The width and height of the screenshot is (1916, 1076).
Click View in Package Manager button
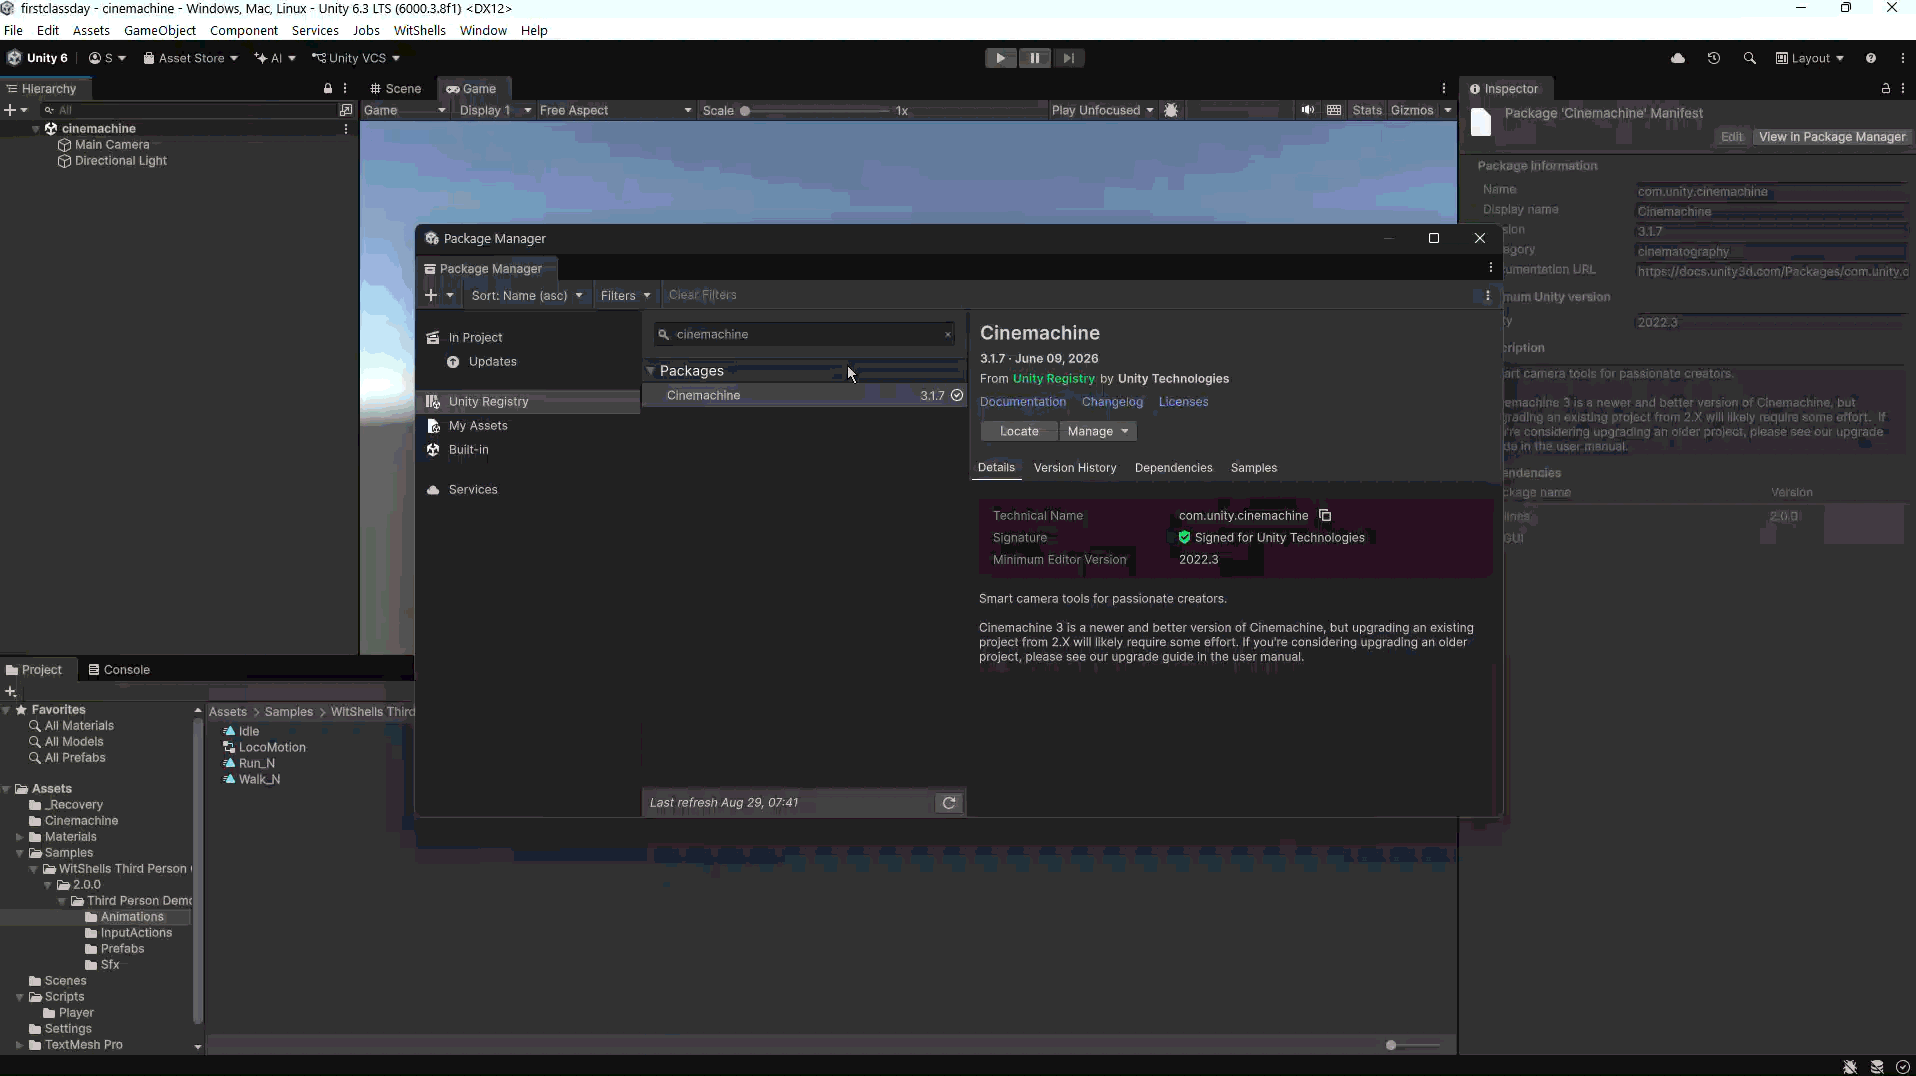tap(1832, 137)
